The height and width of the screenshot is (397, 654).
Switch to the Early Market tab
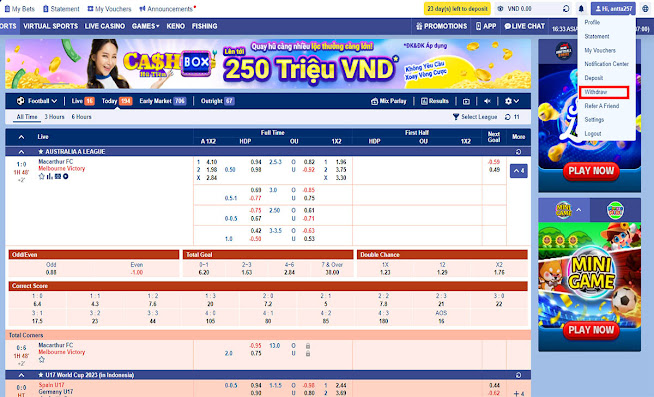point(163,101)
